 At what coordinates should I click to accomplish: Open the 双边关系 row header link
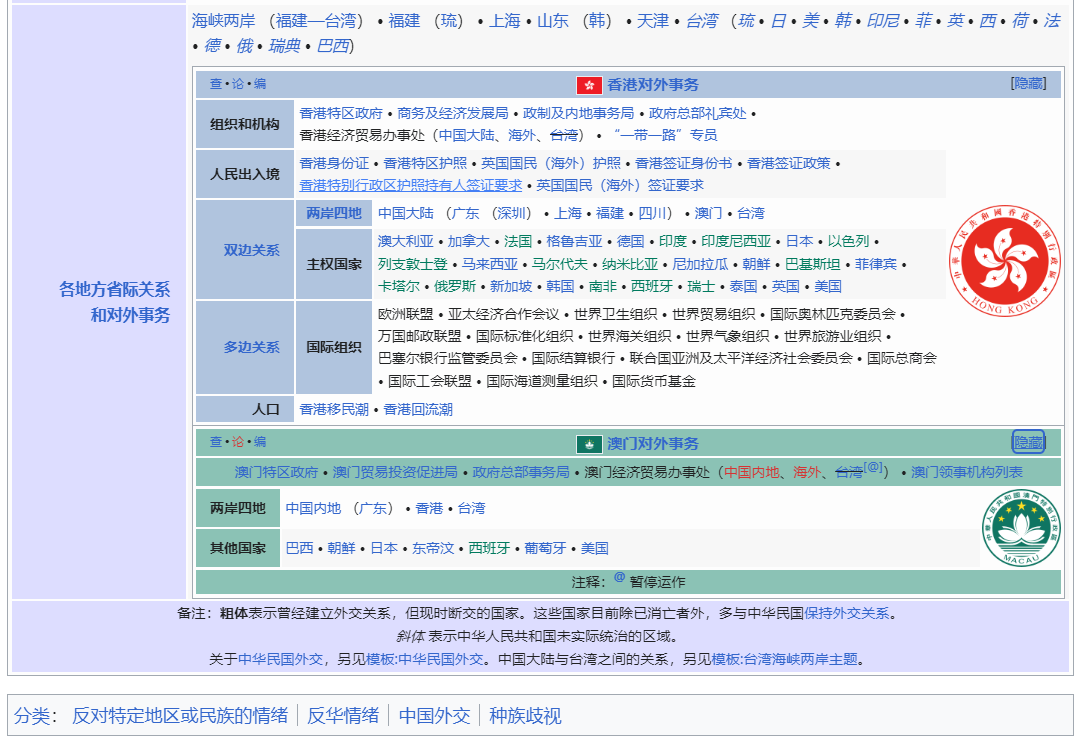click(x=252, y=250)
